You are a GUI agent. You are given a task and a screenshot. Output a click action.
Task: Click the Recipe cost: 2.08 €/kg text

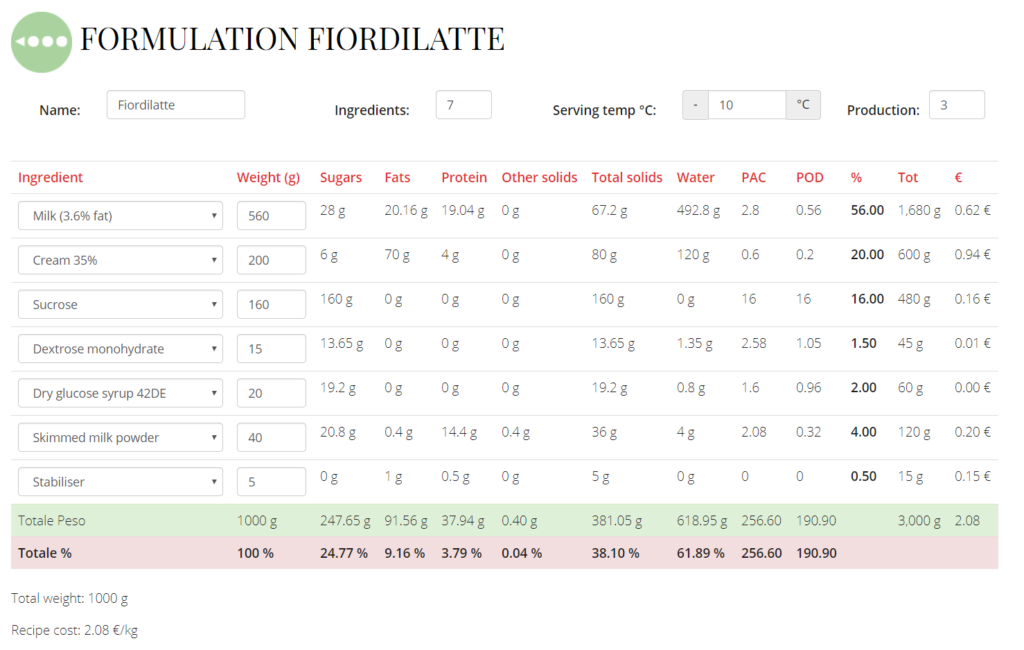74,630
